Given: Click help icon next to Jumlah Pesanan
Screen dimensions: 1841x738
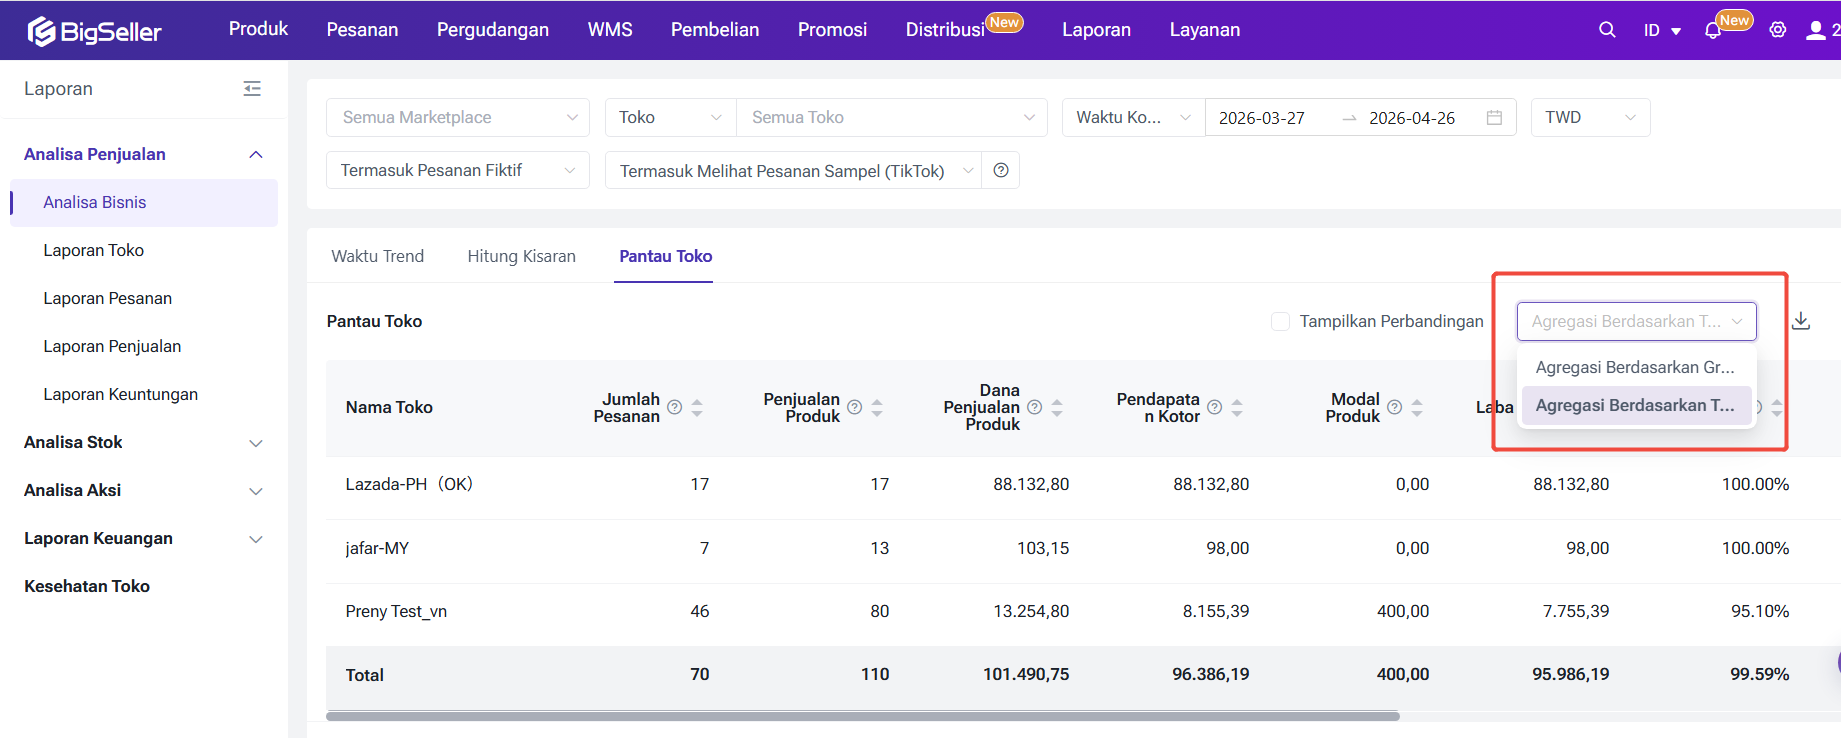Looking at the screenshot, I should click(675, 408).
